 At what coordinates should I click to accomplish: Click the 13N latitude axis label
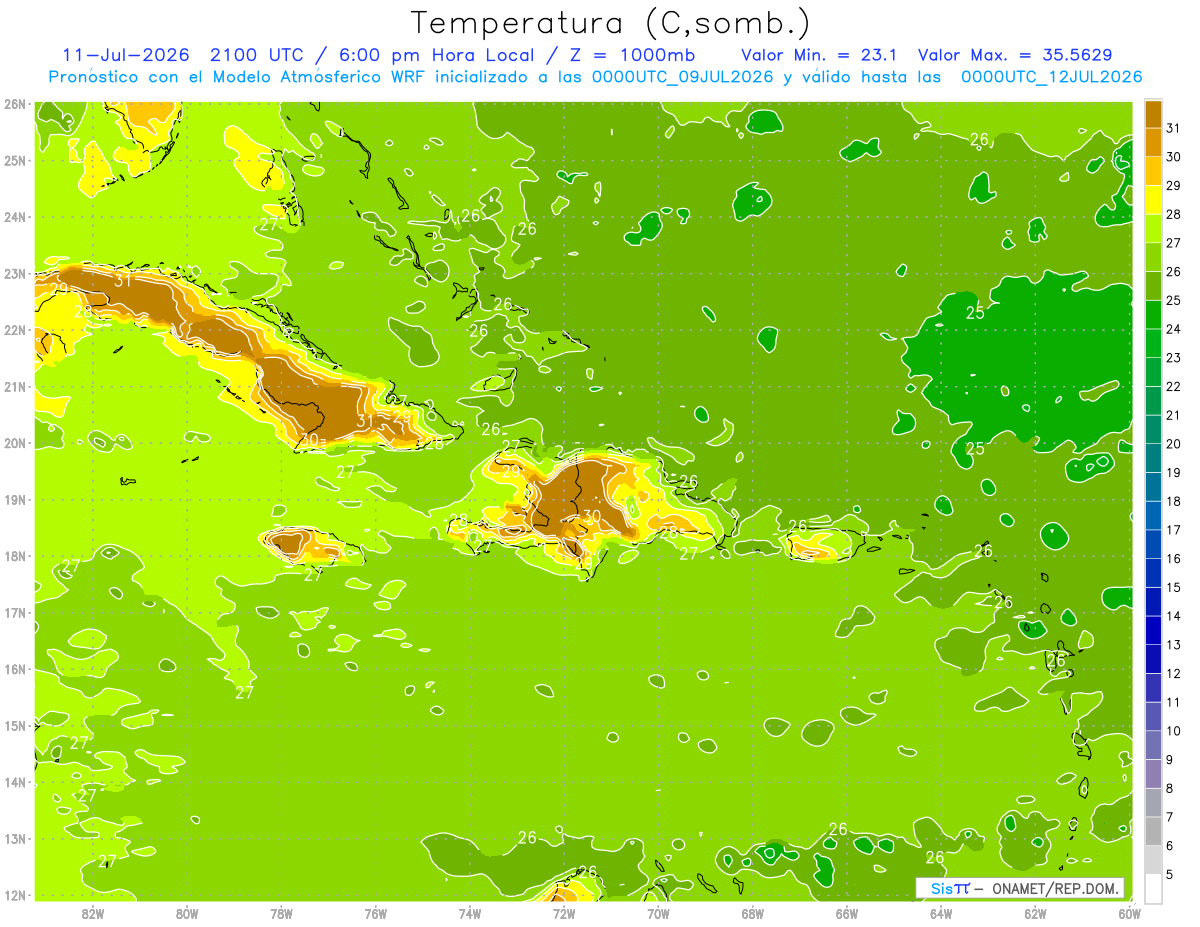(x=15, y=838)
